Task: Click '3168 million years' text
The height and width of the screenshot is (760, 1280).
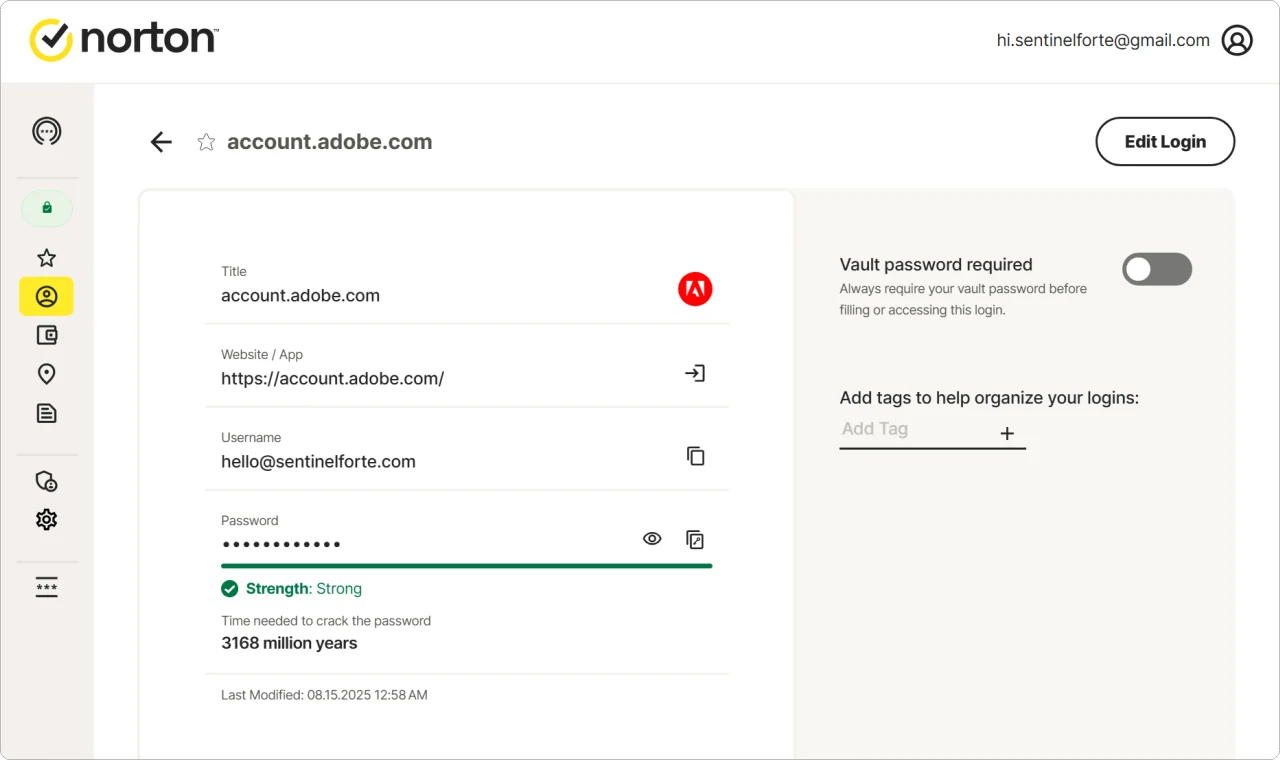Action: click(x=289, y=643)
